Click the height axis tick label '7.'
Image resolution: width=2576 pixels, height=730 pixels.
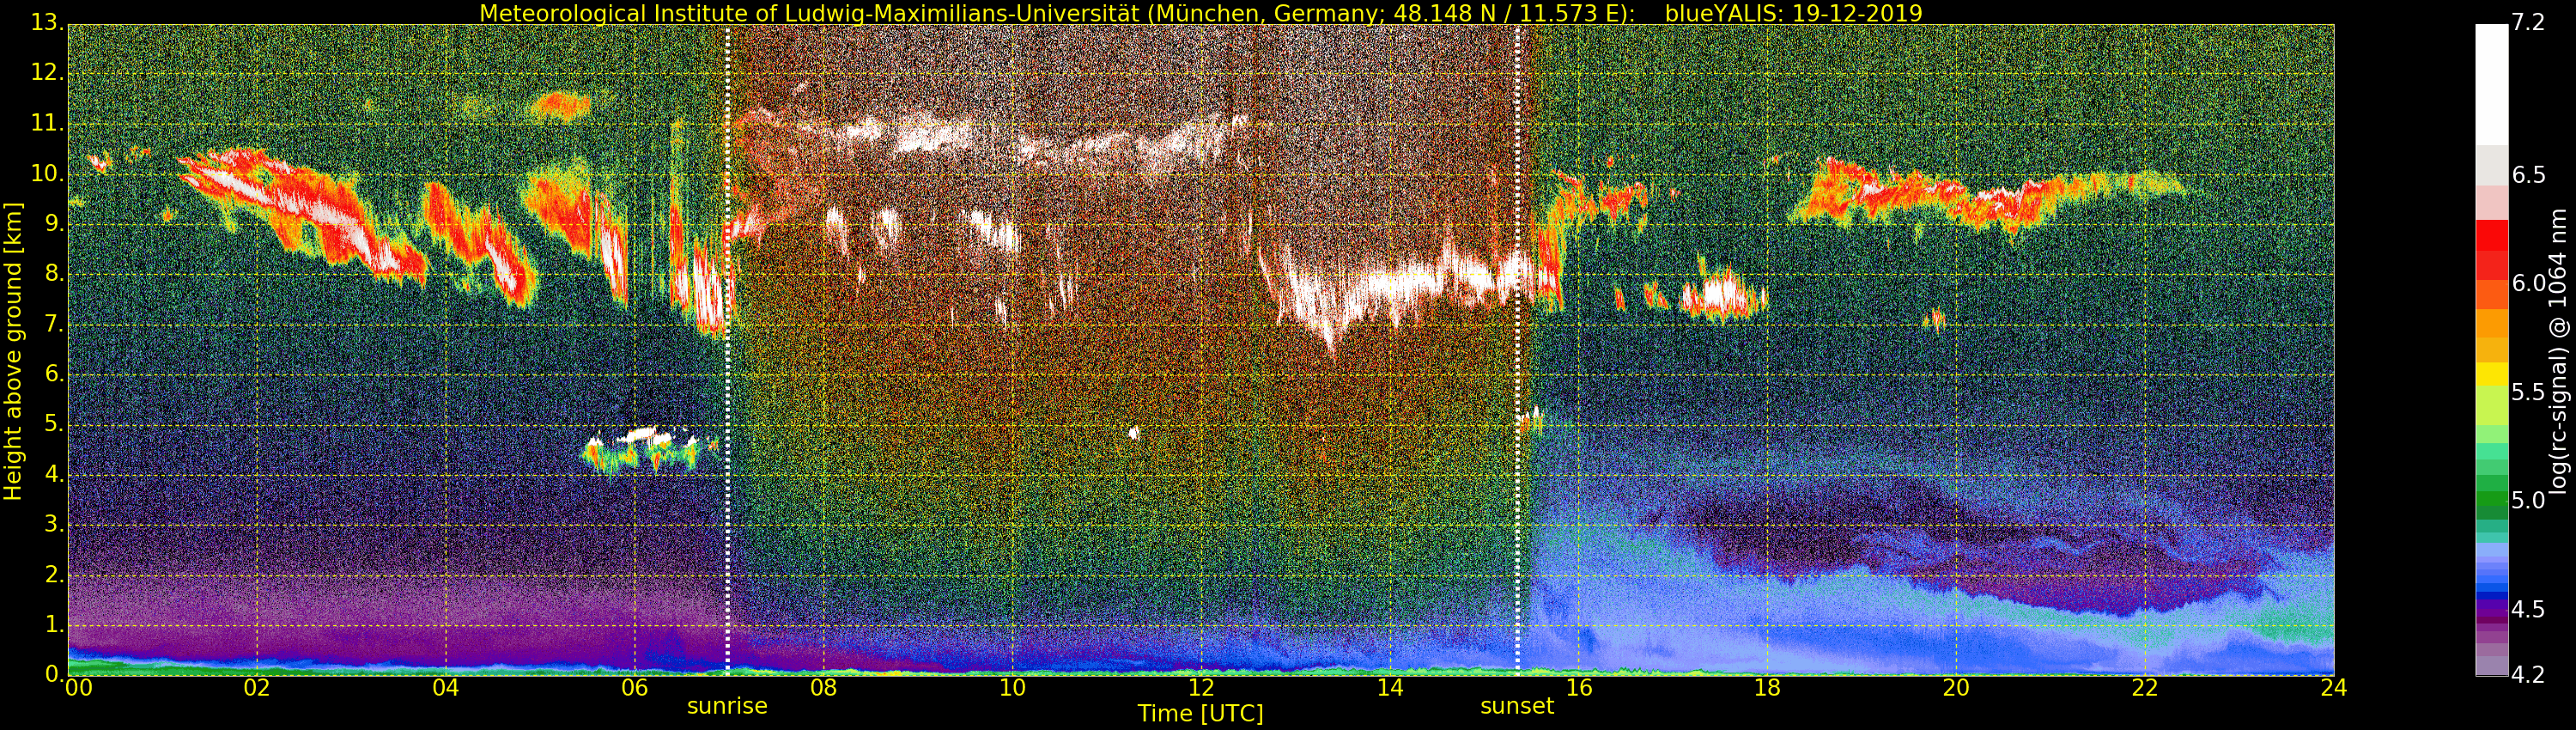point(54,324)
